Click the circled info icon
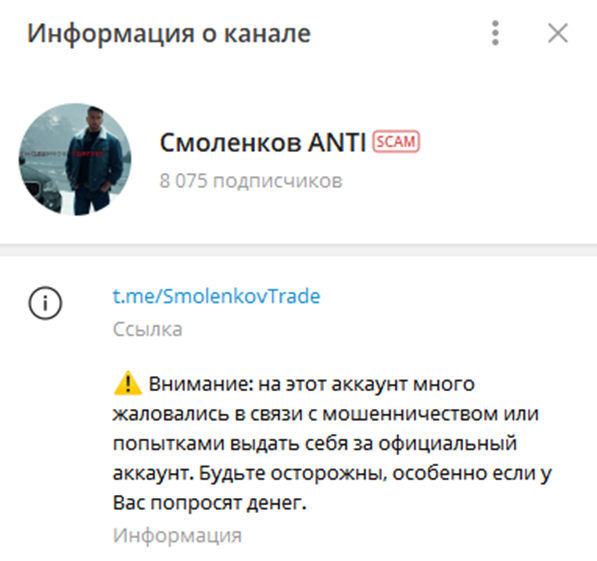 (45, 303)
